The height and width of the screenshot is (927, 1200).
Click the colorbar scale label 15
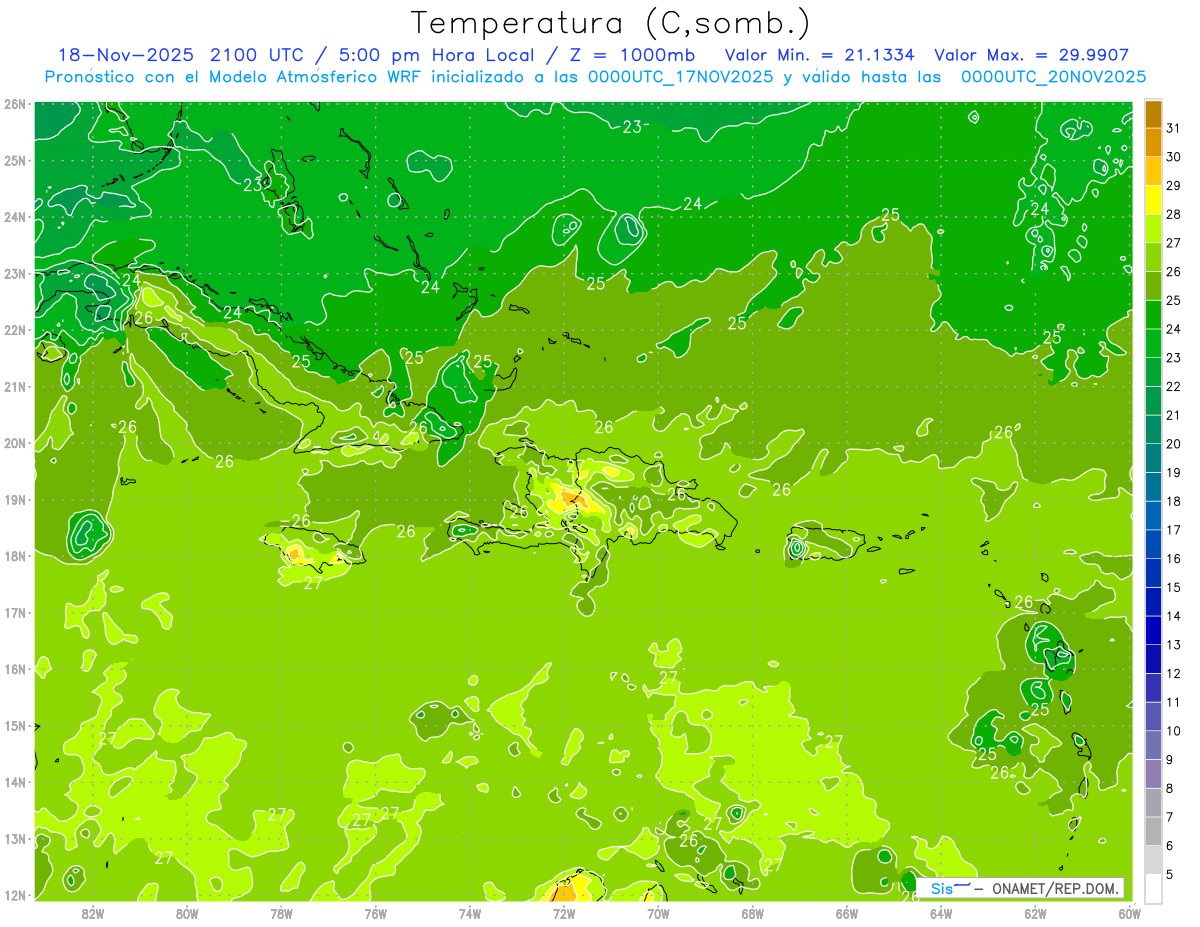pyautogui.click(x=1173, y=587)
